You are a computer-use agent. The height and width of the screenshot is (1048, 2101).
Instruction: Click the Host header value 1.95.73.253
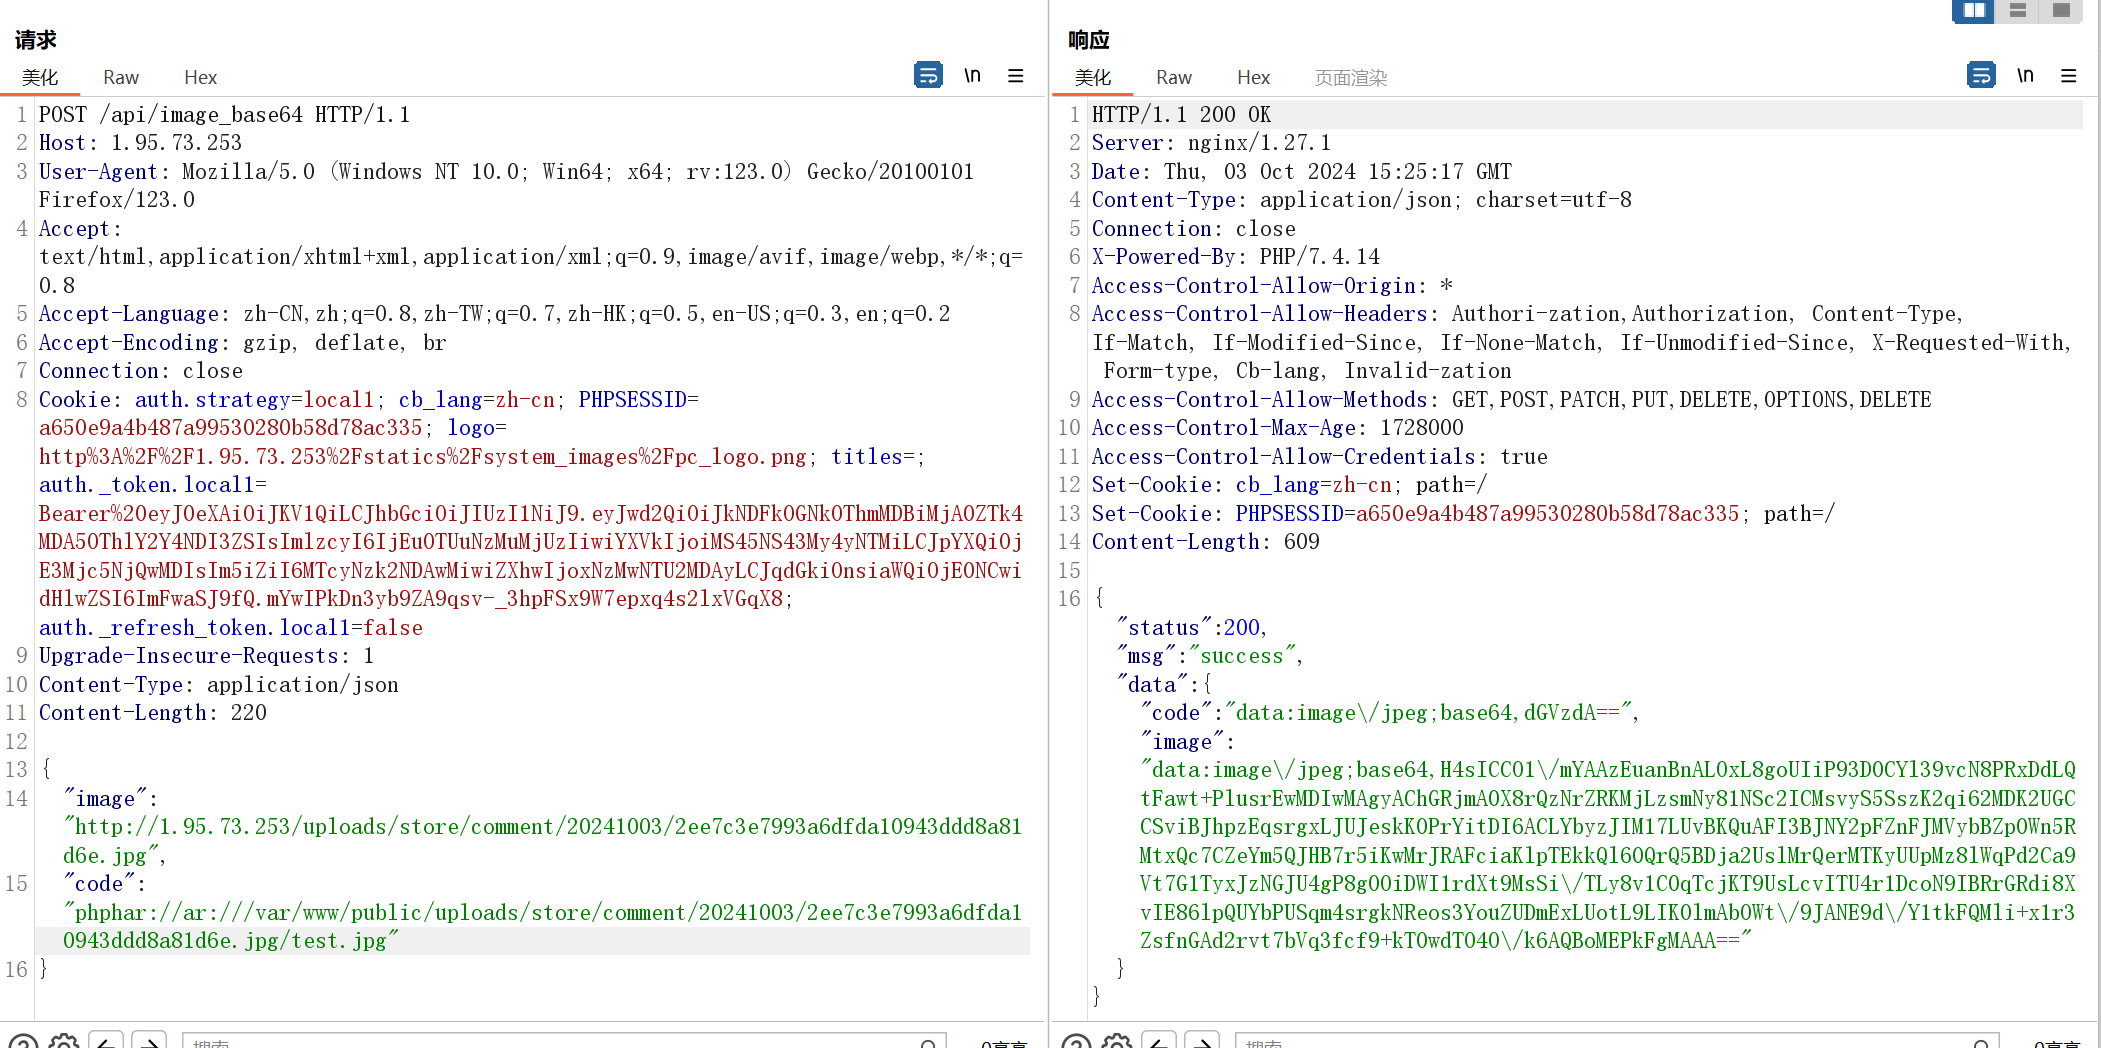point(176,143)
